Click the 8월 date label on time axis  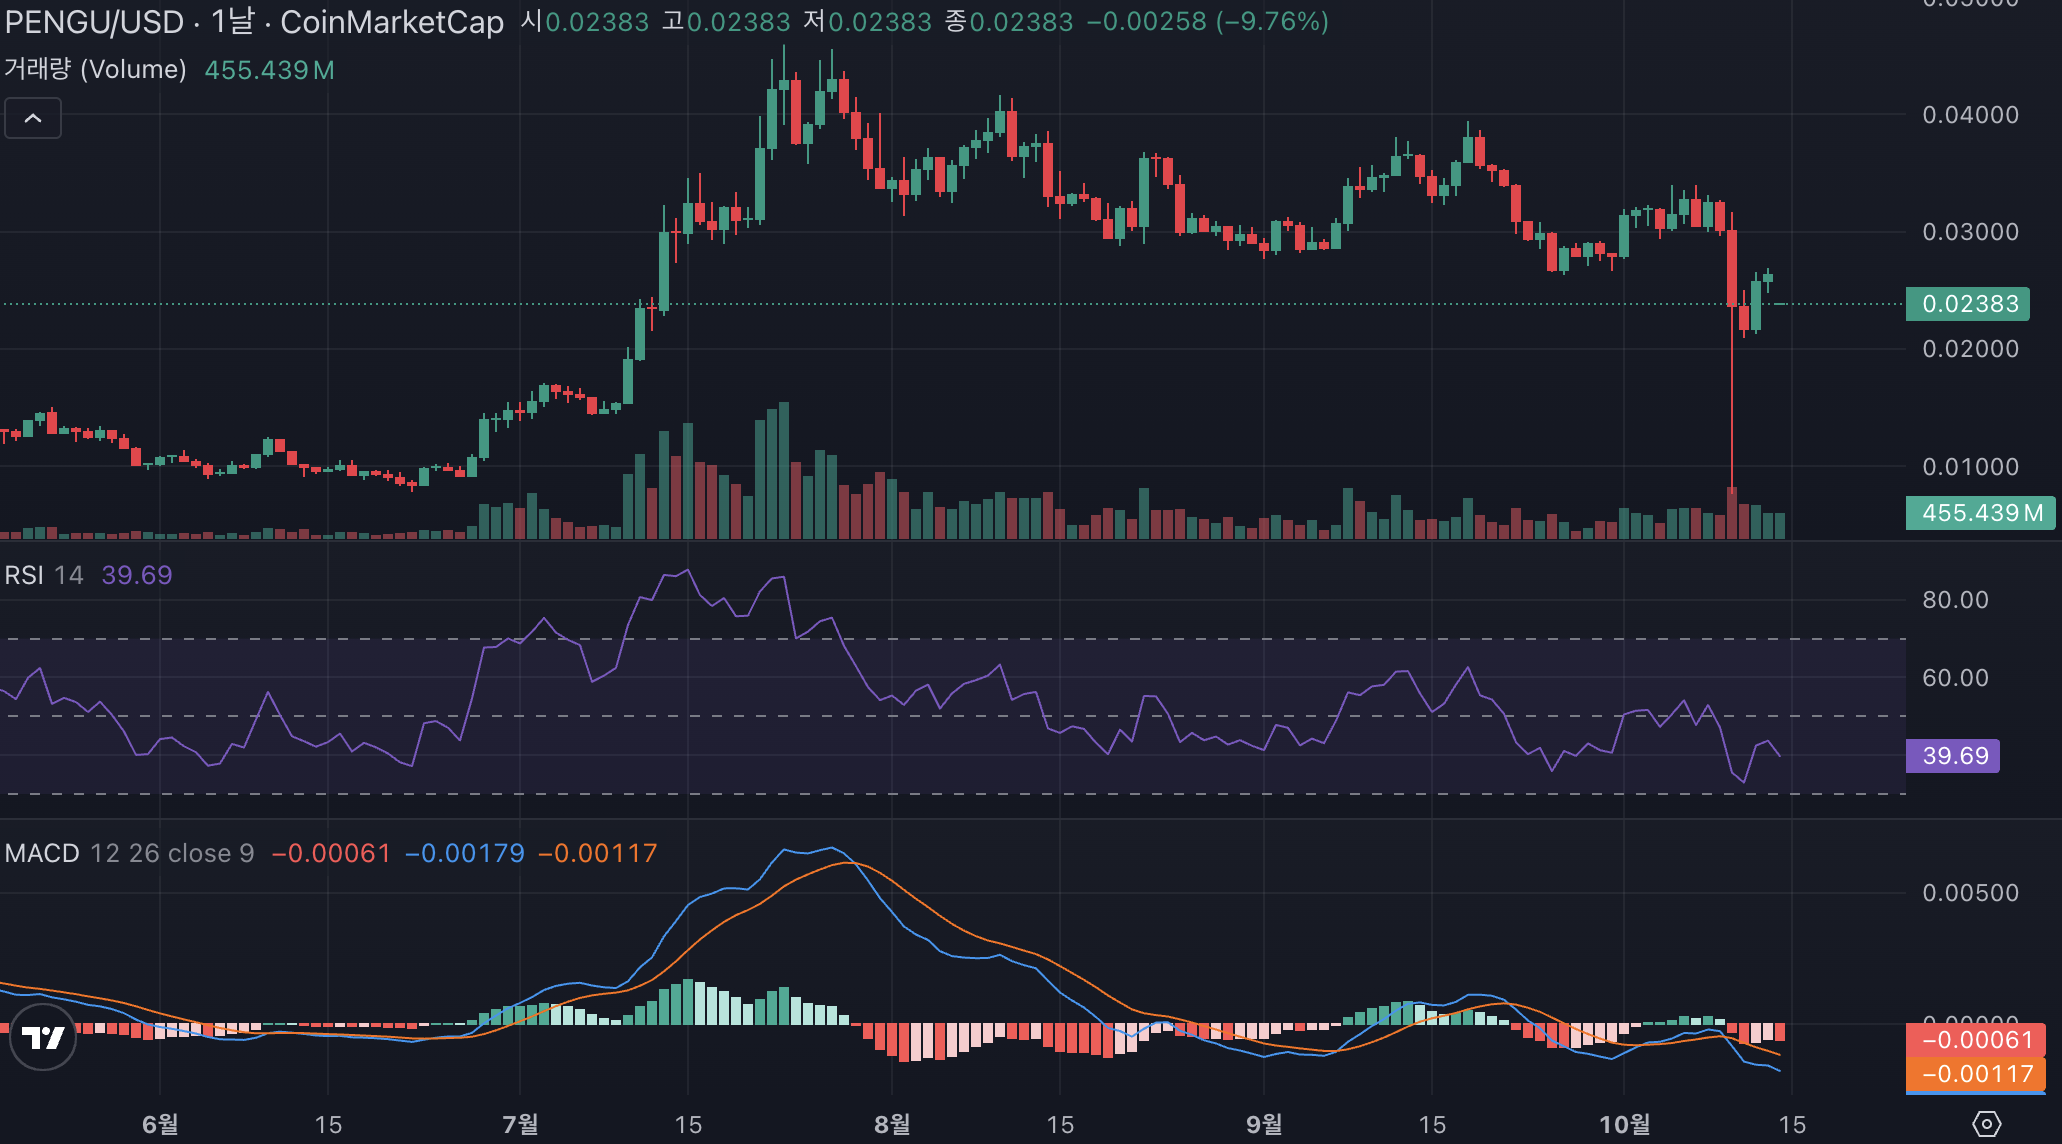point(892,1125)
